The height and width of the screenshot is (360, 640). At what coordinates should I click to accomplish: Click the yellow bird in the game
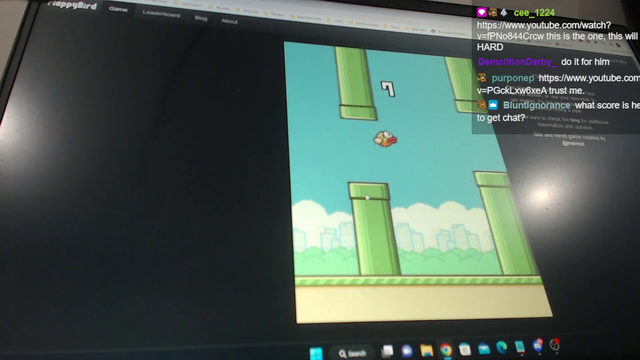385,139
